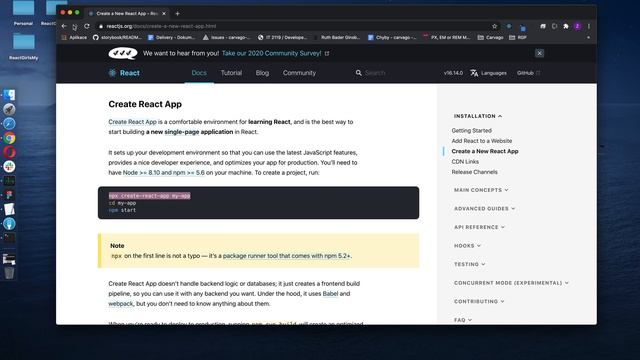Open Chrome's three-dot menu
Image resolution: width=640 pixels, height=360 pixels.
[589, 26]
